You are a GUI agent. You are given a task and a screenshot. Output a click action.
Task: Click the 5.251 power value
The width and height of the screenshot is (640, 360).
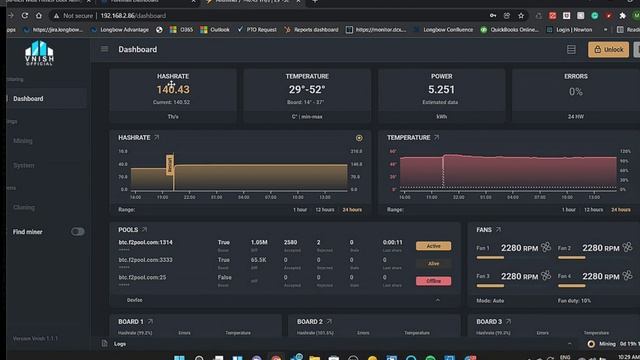[x=441, y=89]
